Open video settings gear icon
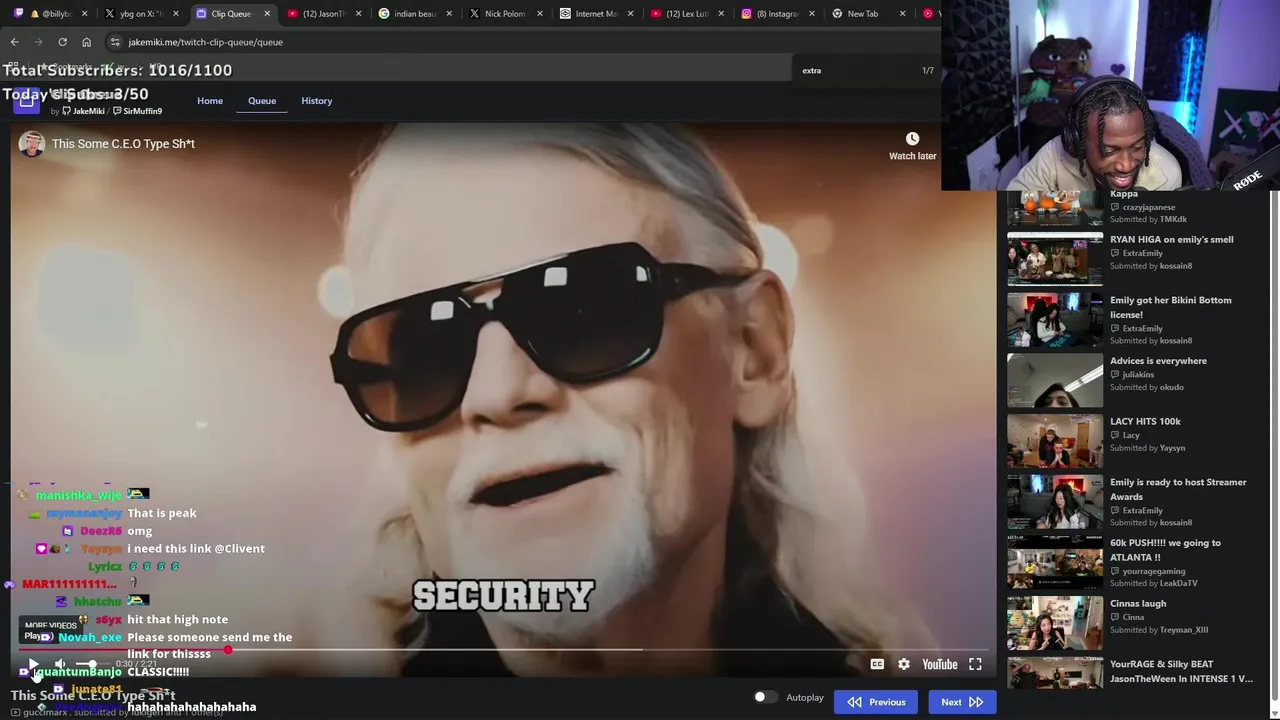This screenshot has width=1280, height=720. [904, 664]
